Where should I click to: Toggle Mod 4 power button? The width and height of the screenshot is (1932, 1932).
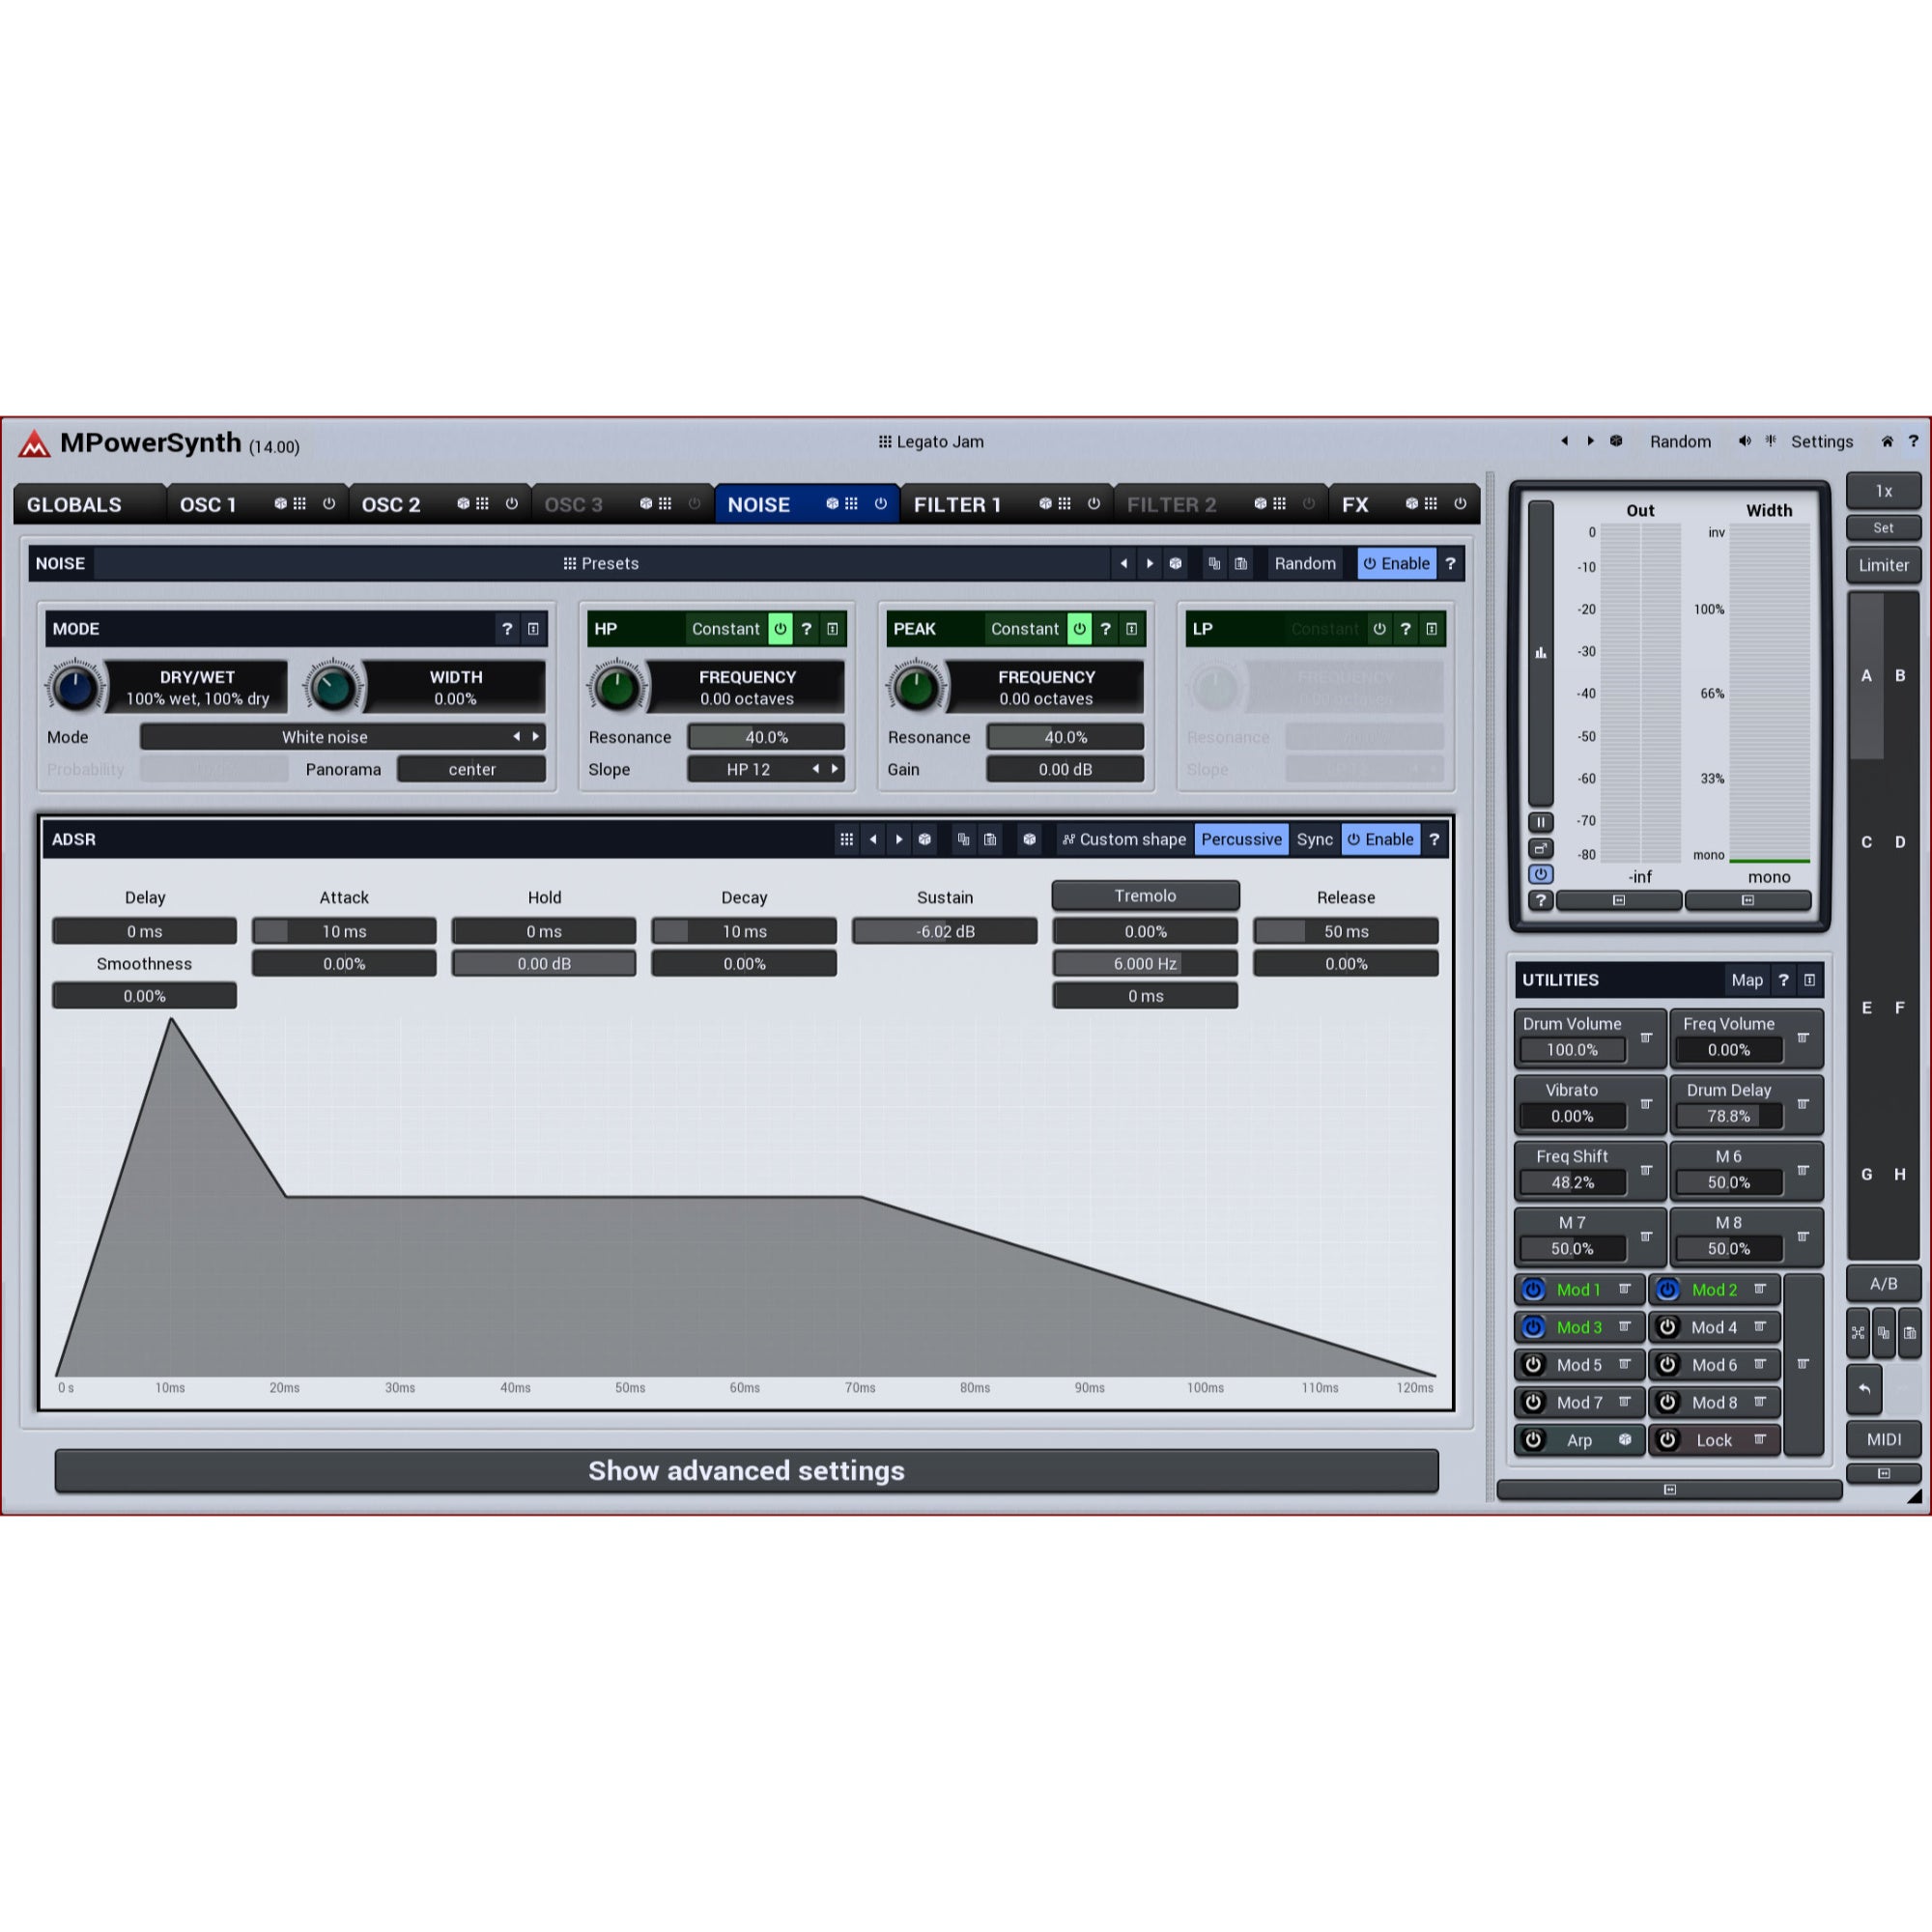tap(1667, 1327)
